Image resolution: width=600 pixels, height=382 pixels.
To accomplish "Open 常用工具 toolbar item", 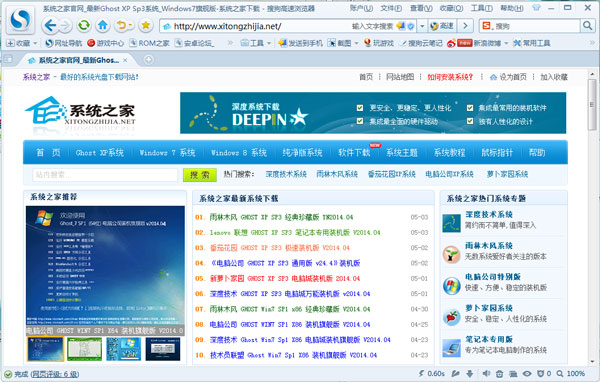I will click(x=532, y=43).
